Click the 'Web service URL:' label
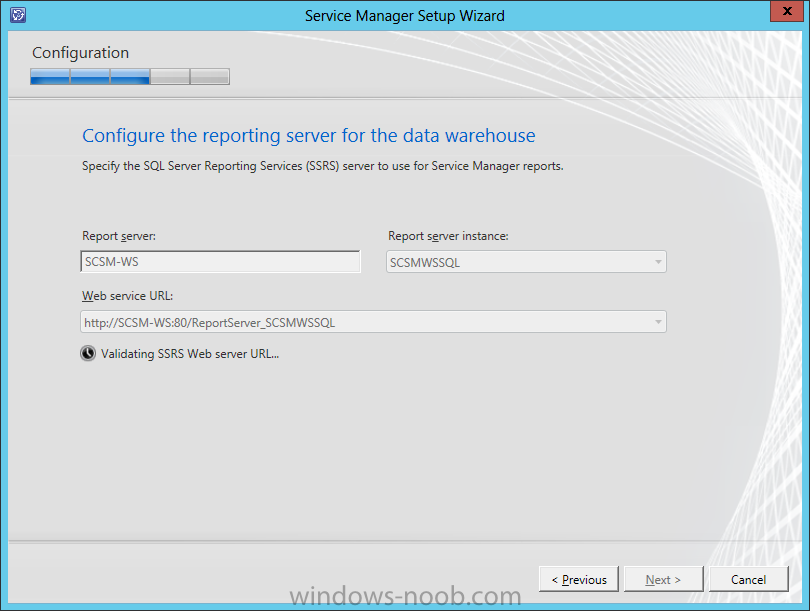 coord(128,296)
